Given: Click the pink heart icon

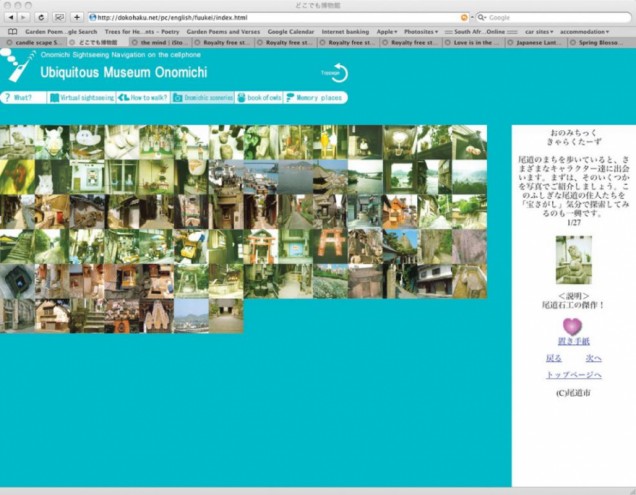Looking at the screenshot, I should point(572,326).
